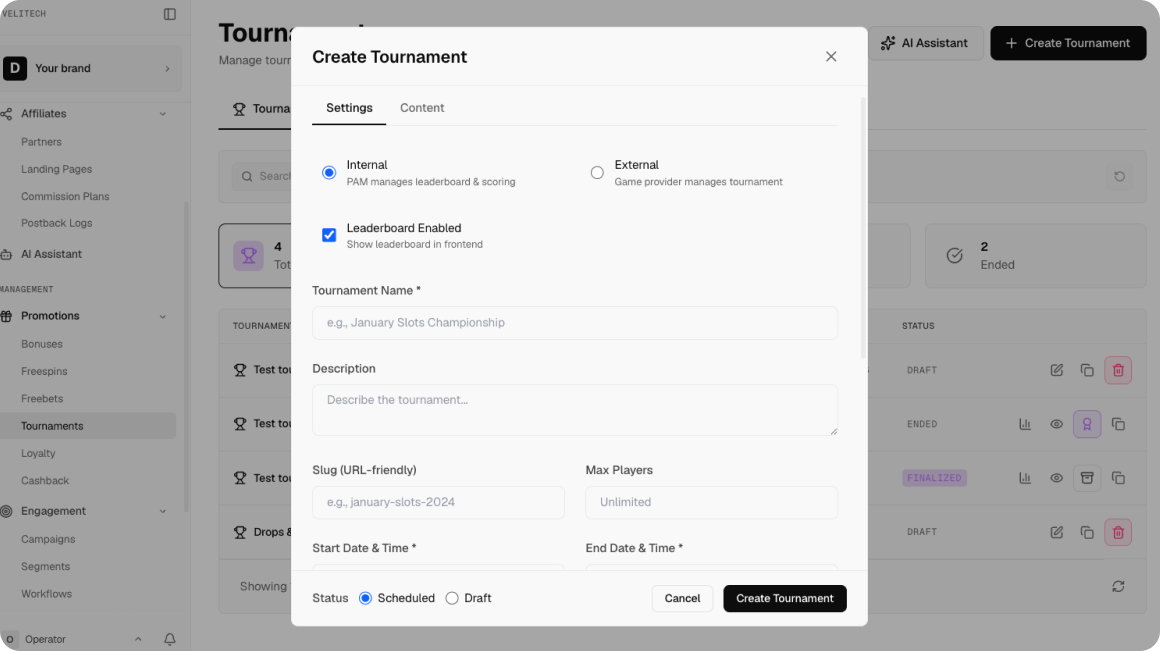The width and height of the screenshot is (1160, 651).
Task: Switch to the Settings tab
Action: coord(349,108)
